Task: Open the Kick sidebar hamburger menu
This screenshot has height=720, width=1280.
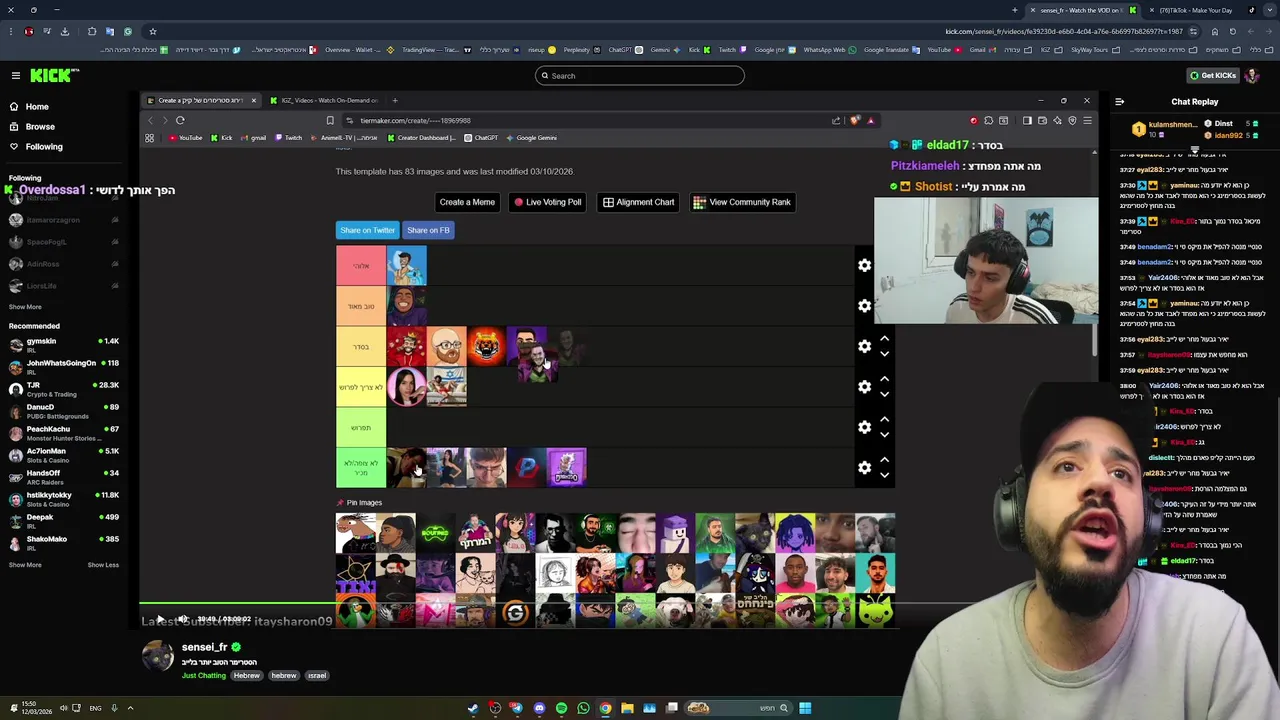Action: 15,75
